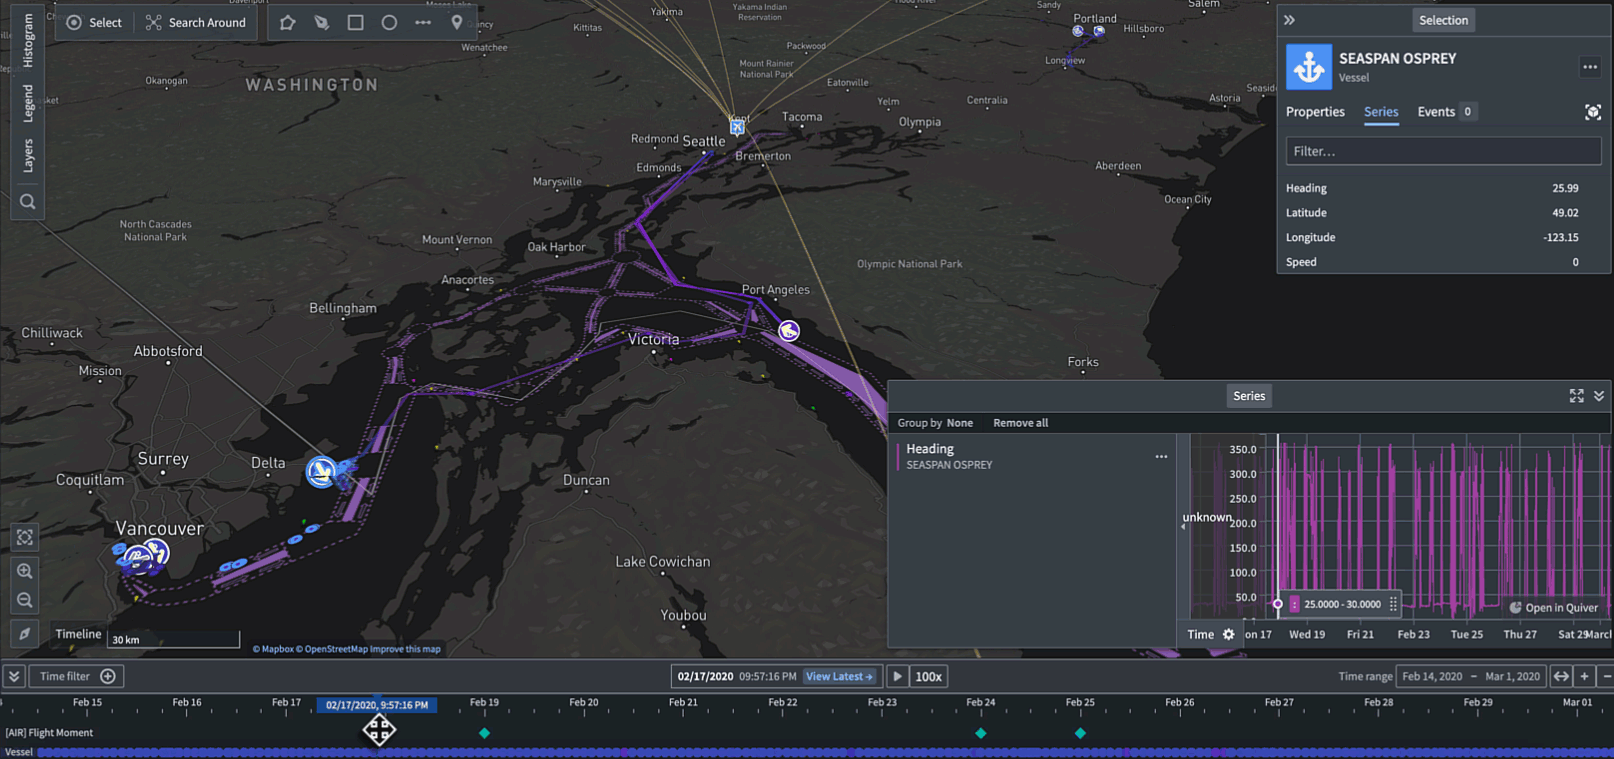Click the vessel marker near Port Angeles
Screen dimensions: 1614x759
click(x=789, y=331)
